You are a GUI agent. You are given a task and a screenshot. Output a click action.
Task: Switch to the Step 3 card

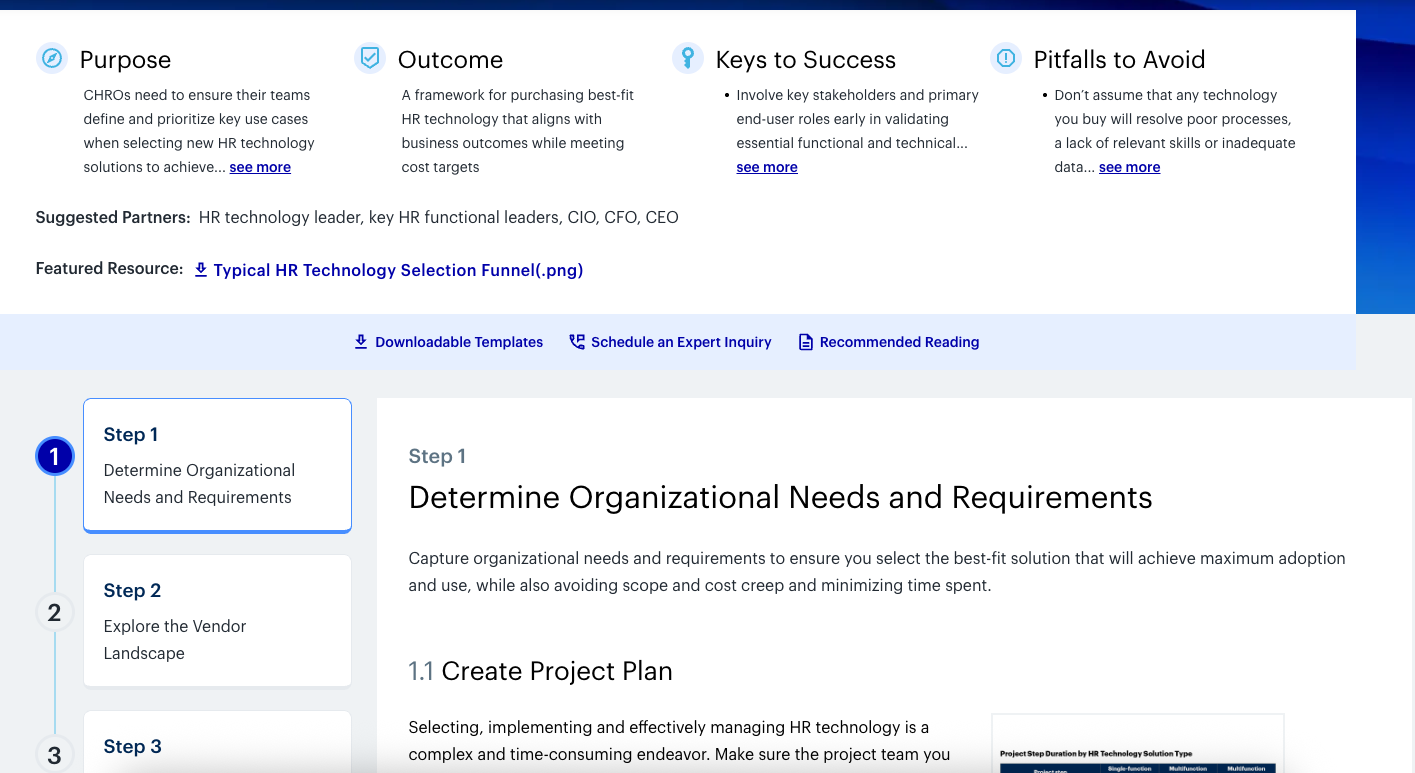(x=217, y=745)
